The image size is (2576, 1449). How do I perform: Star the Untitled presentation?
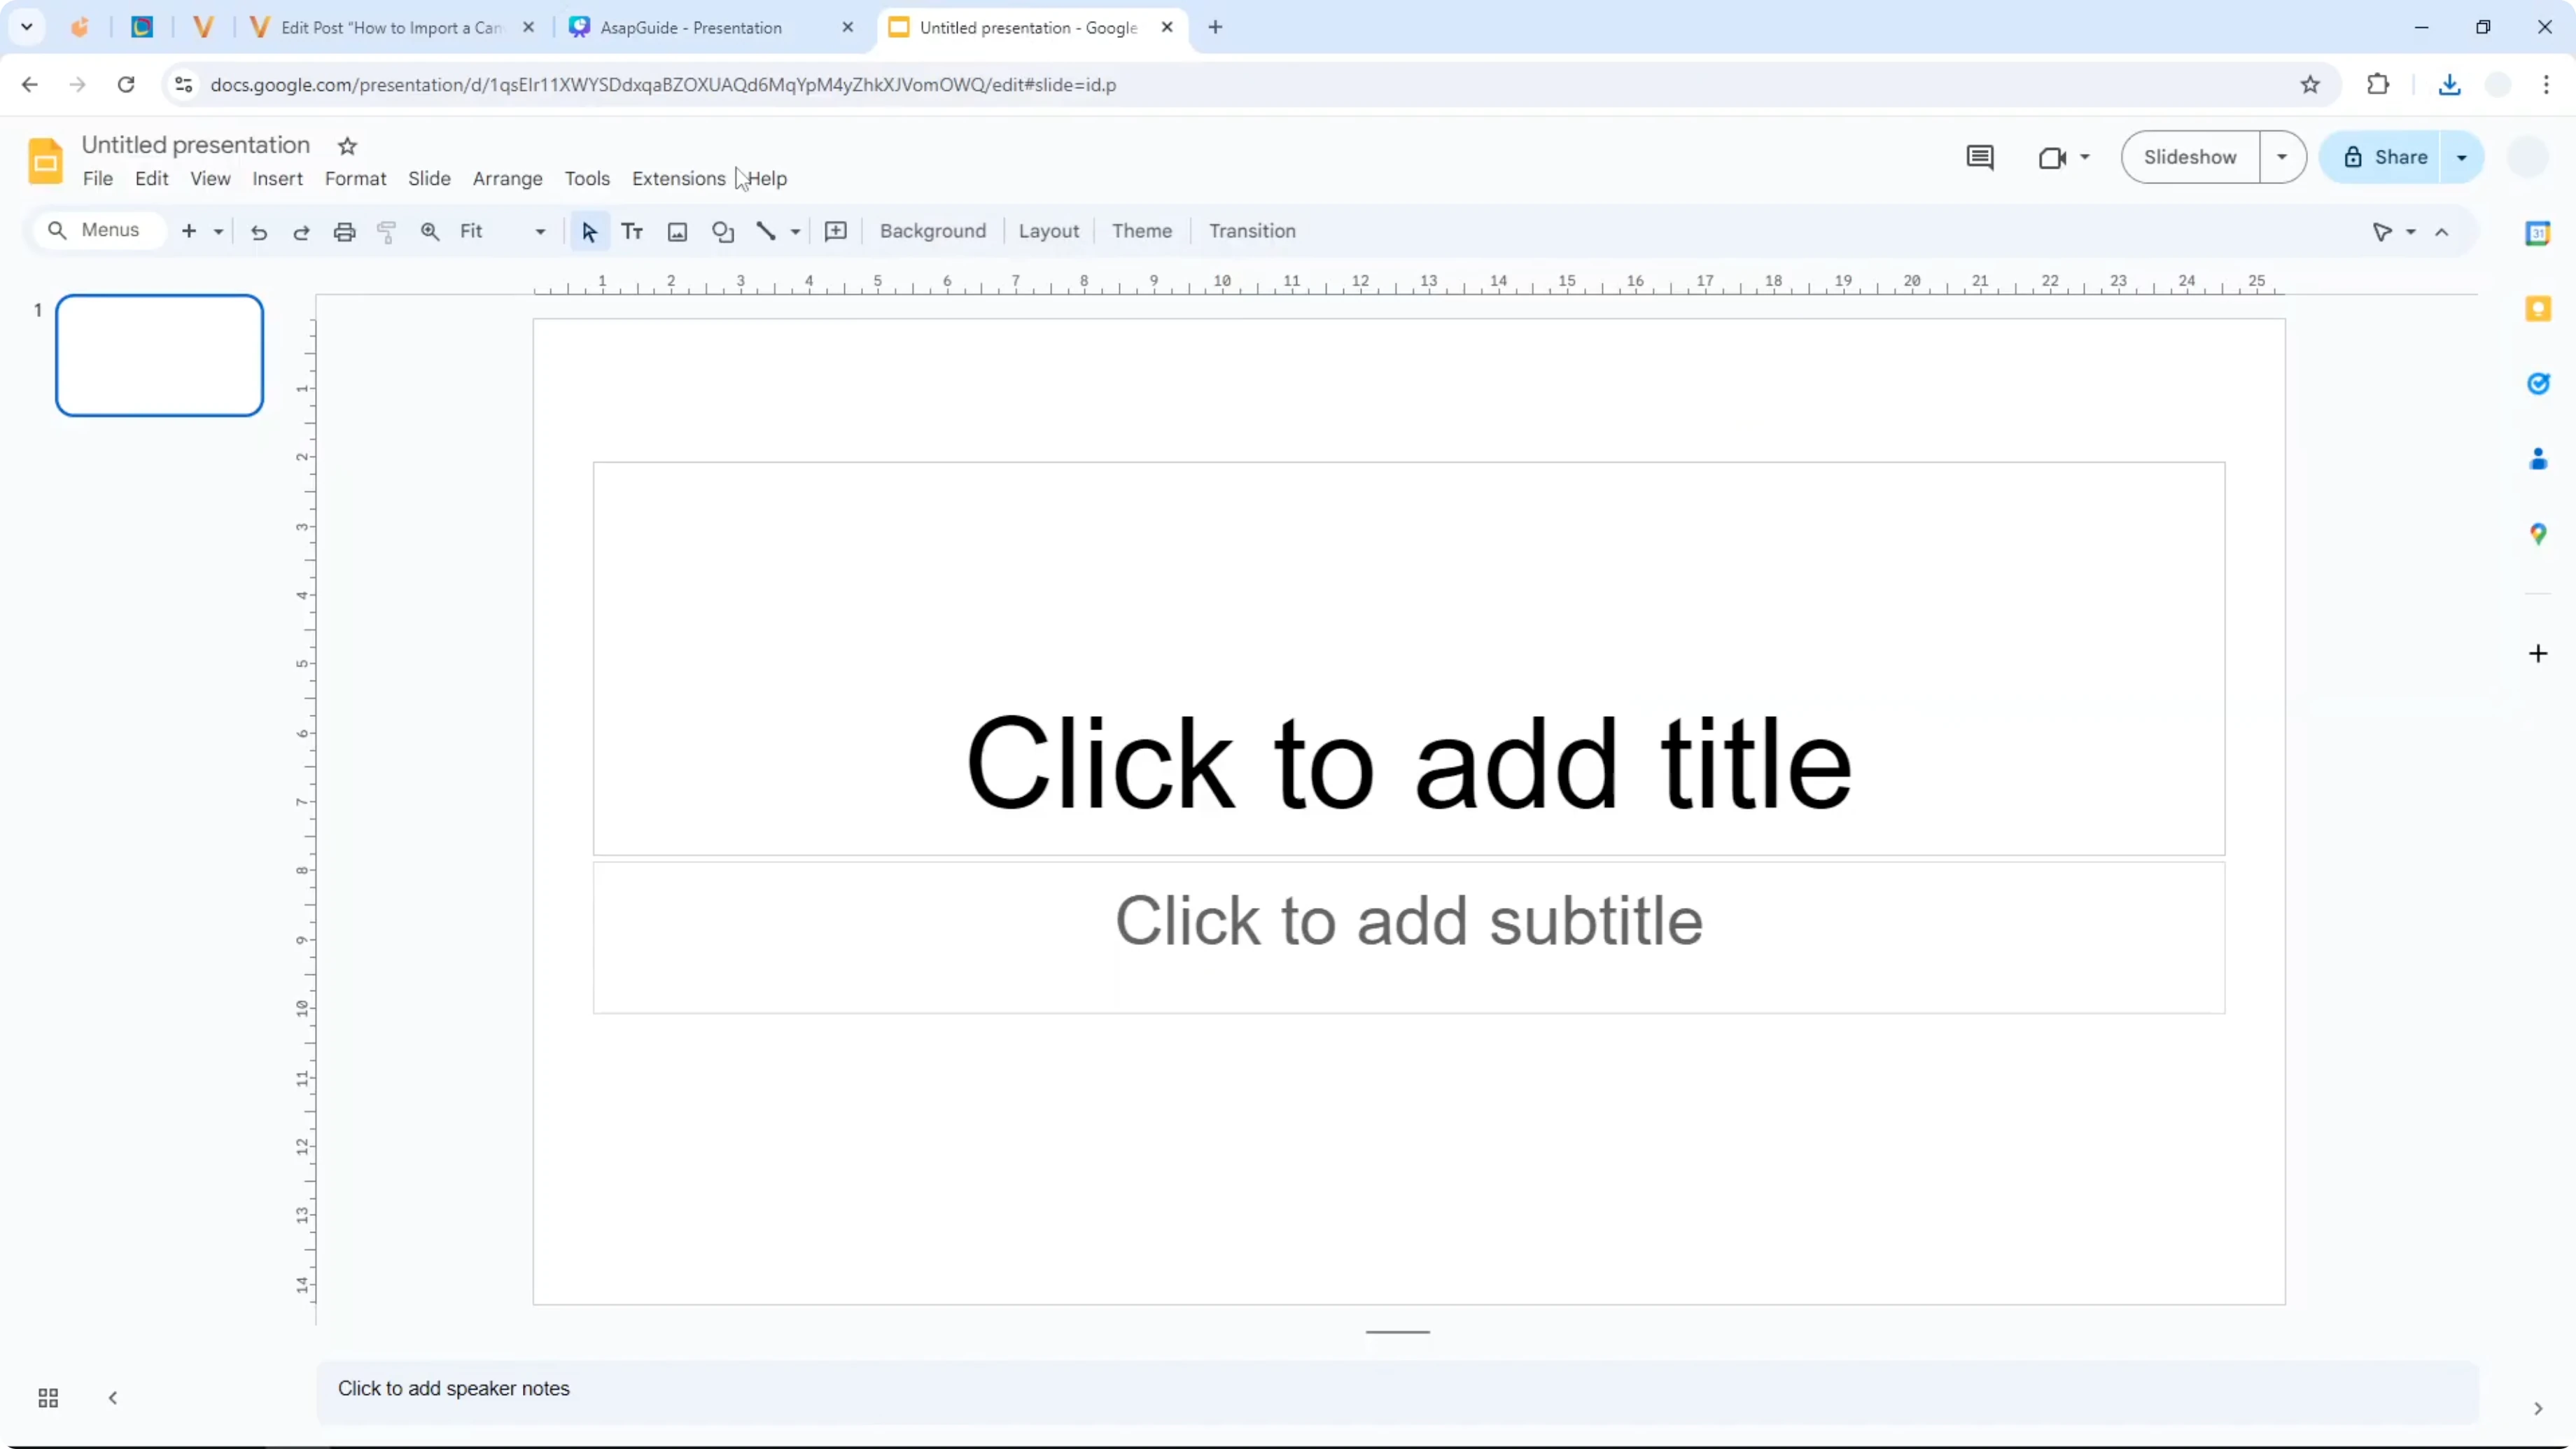click(347, 146)
